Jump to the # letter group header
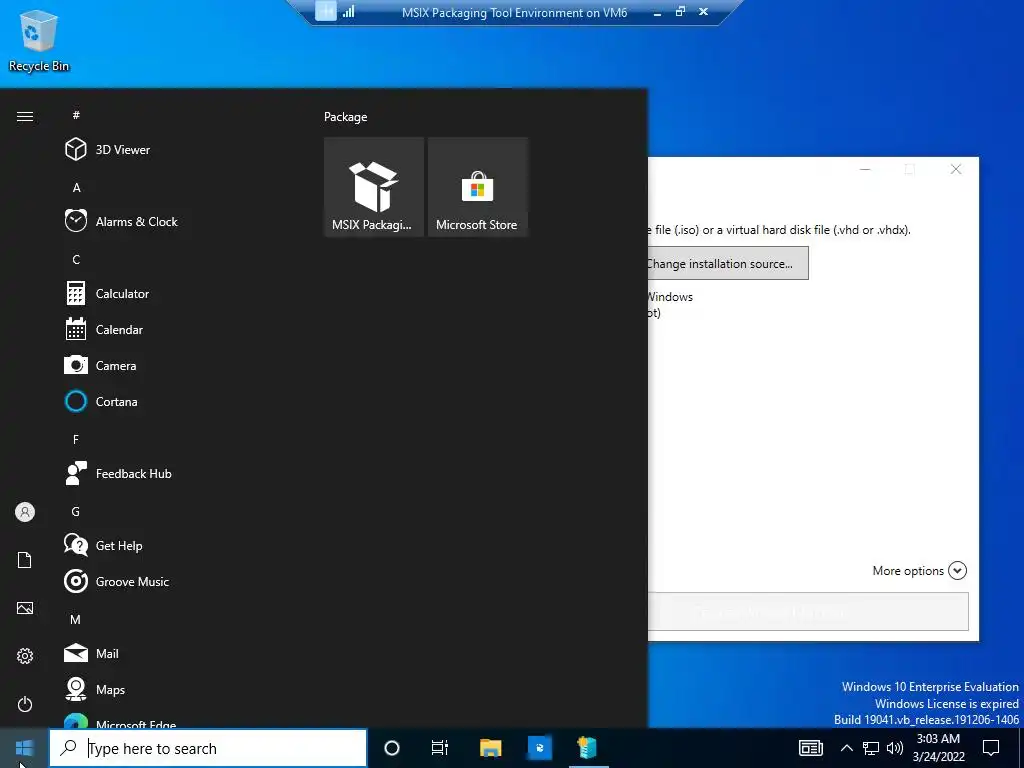 (x=76, y=115)
